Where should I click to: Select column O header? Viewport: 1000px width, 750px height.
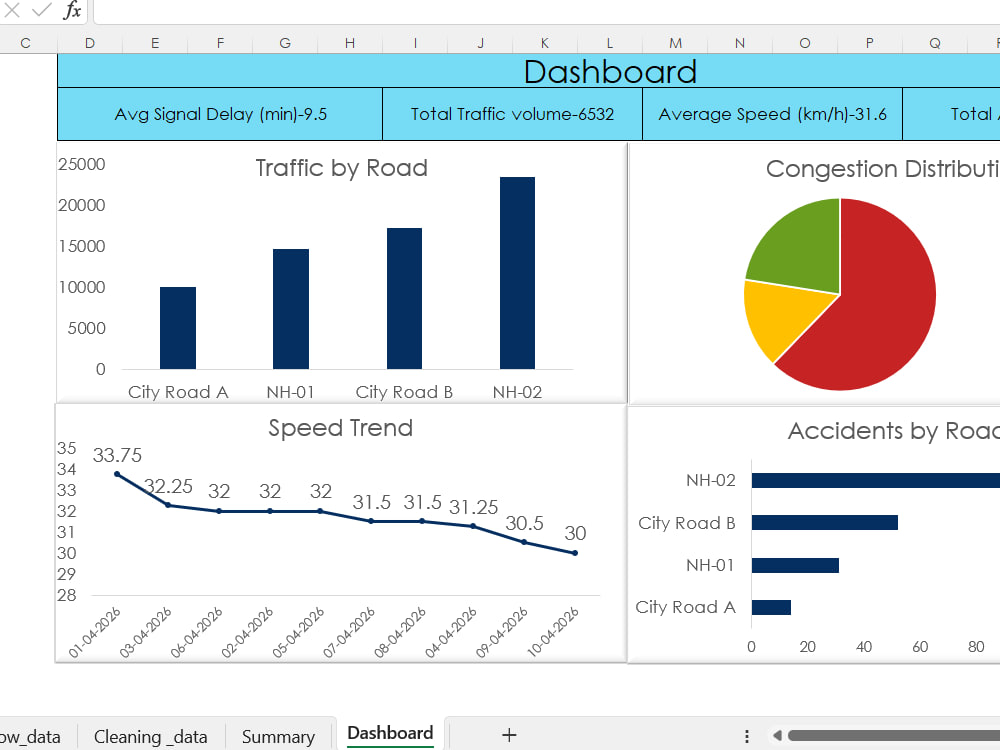(805, 43)
